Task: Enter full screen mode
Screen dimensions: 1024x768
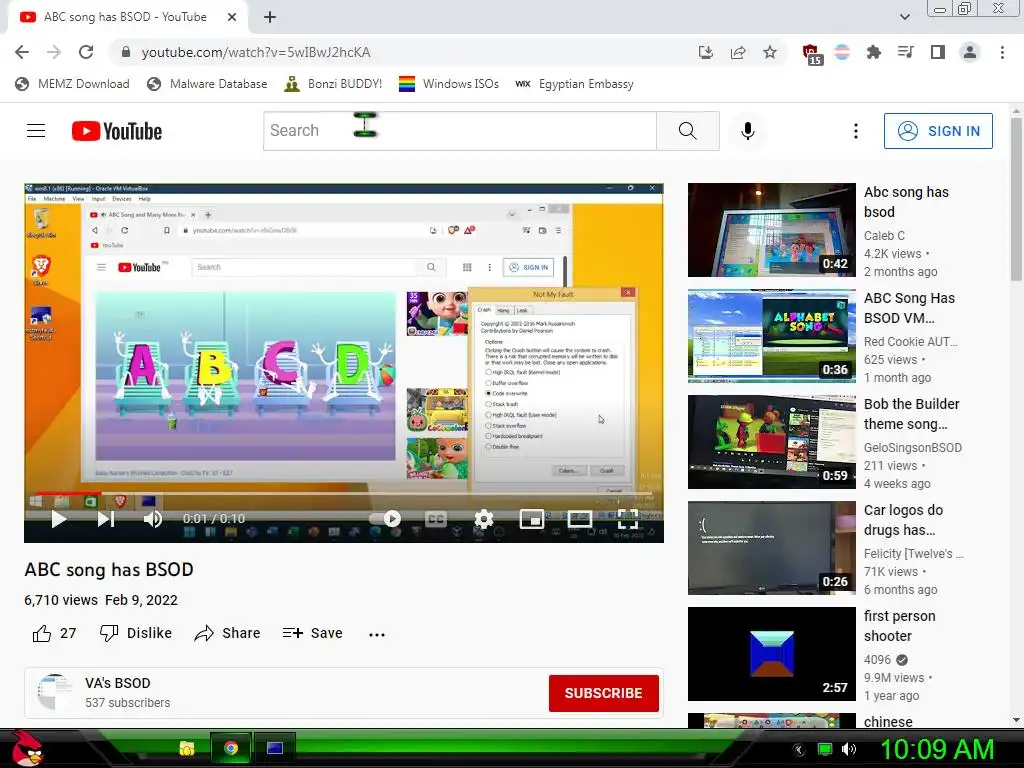Action: [628, 519]
